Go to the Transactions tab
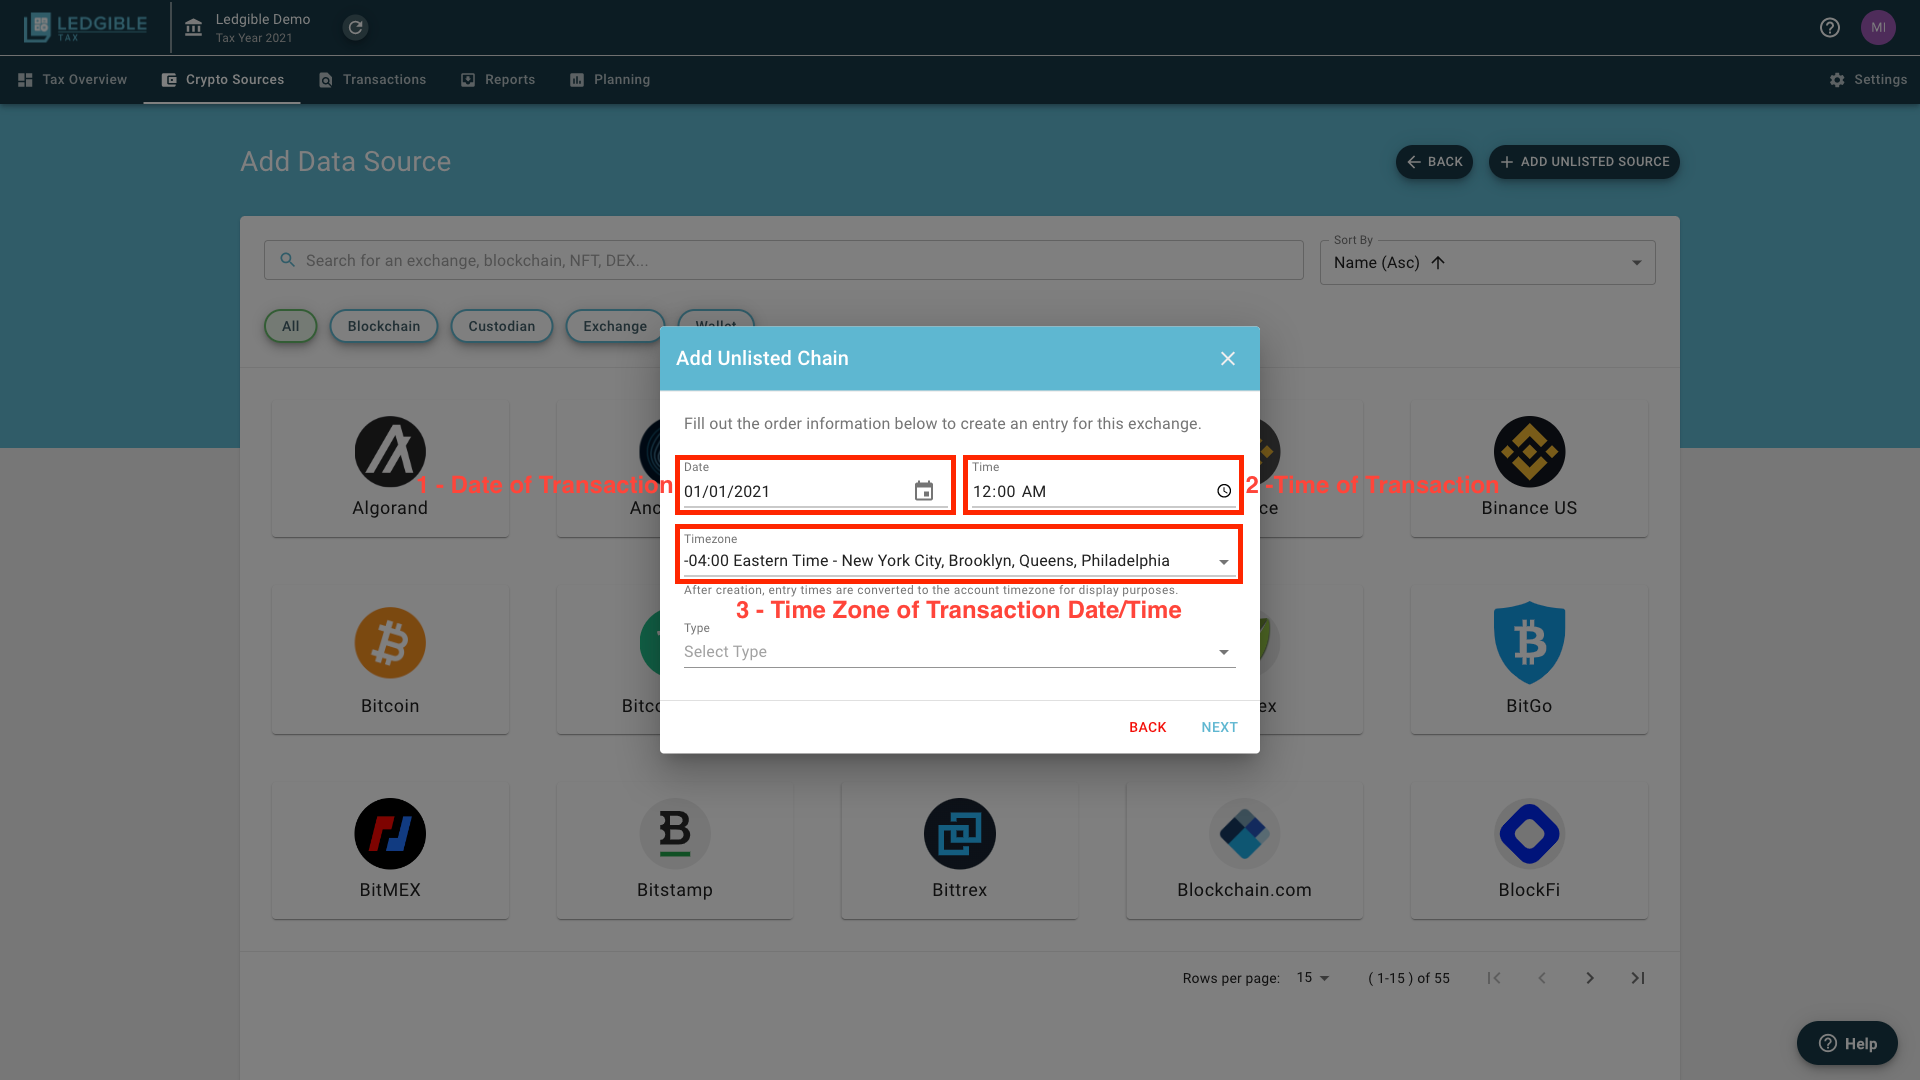This screenshot has height=1080, width=1920. [x=372, y=80]
